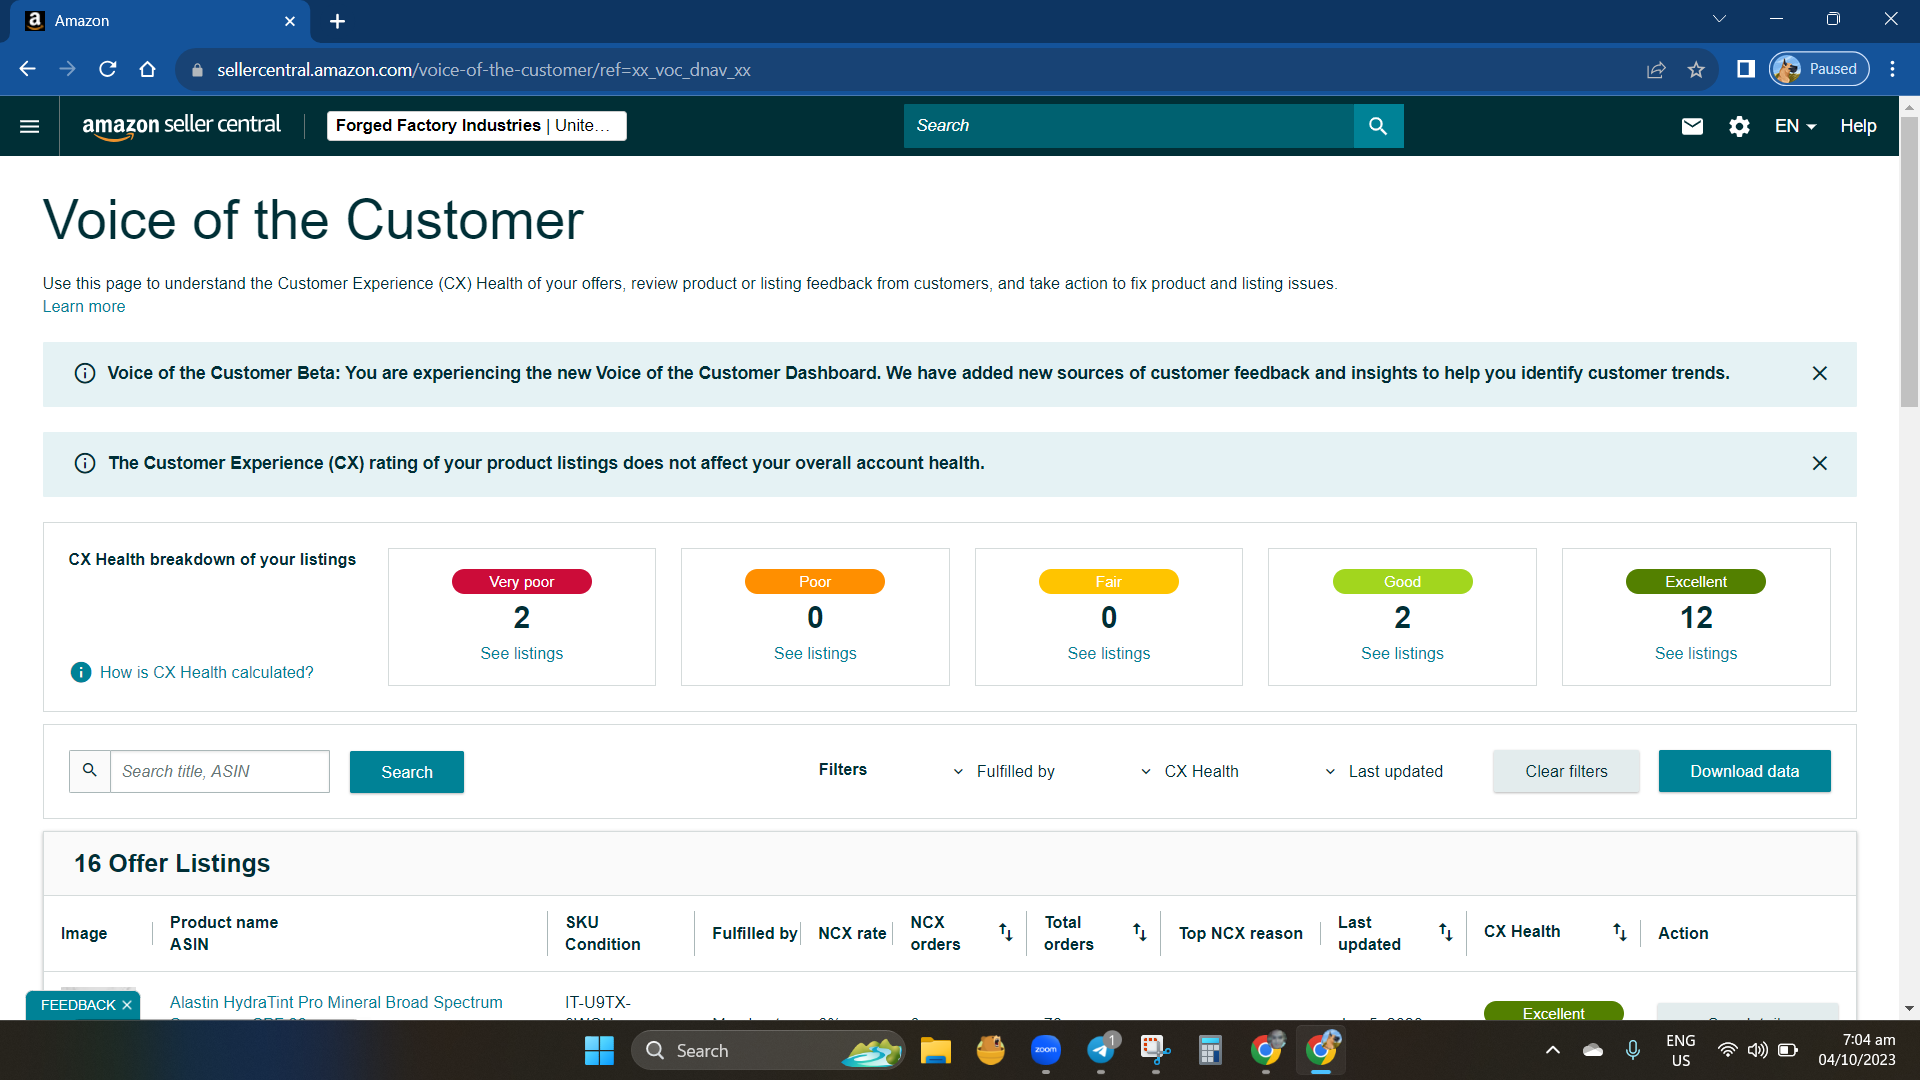Open the messages envelope icon
The height and width of the screenshot is (1080, 1920).
pyautogui.click(x=1692, y=126)
